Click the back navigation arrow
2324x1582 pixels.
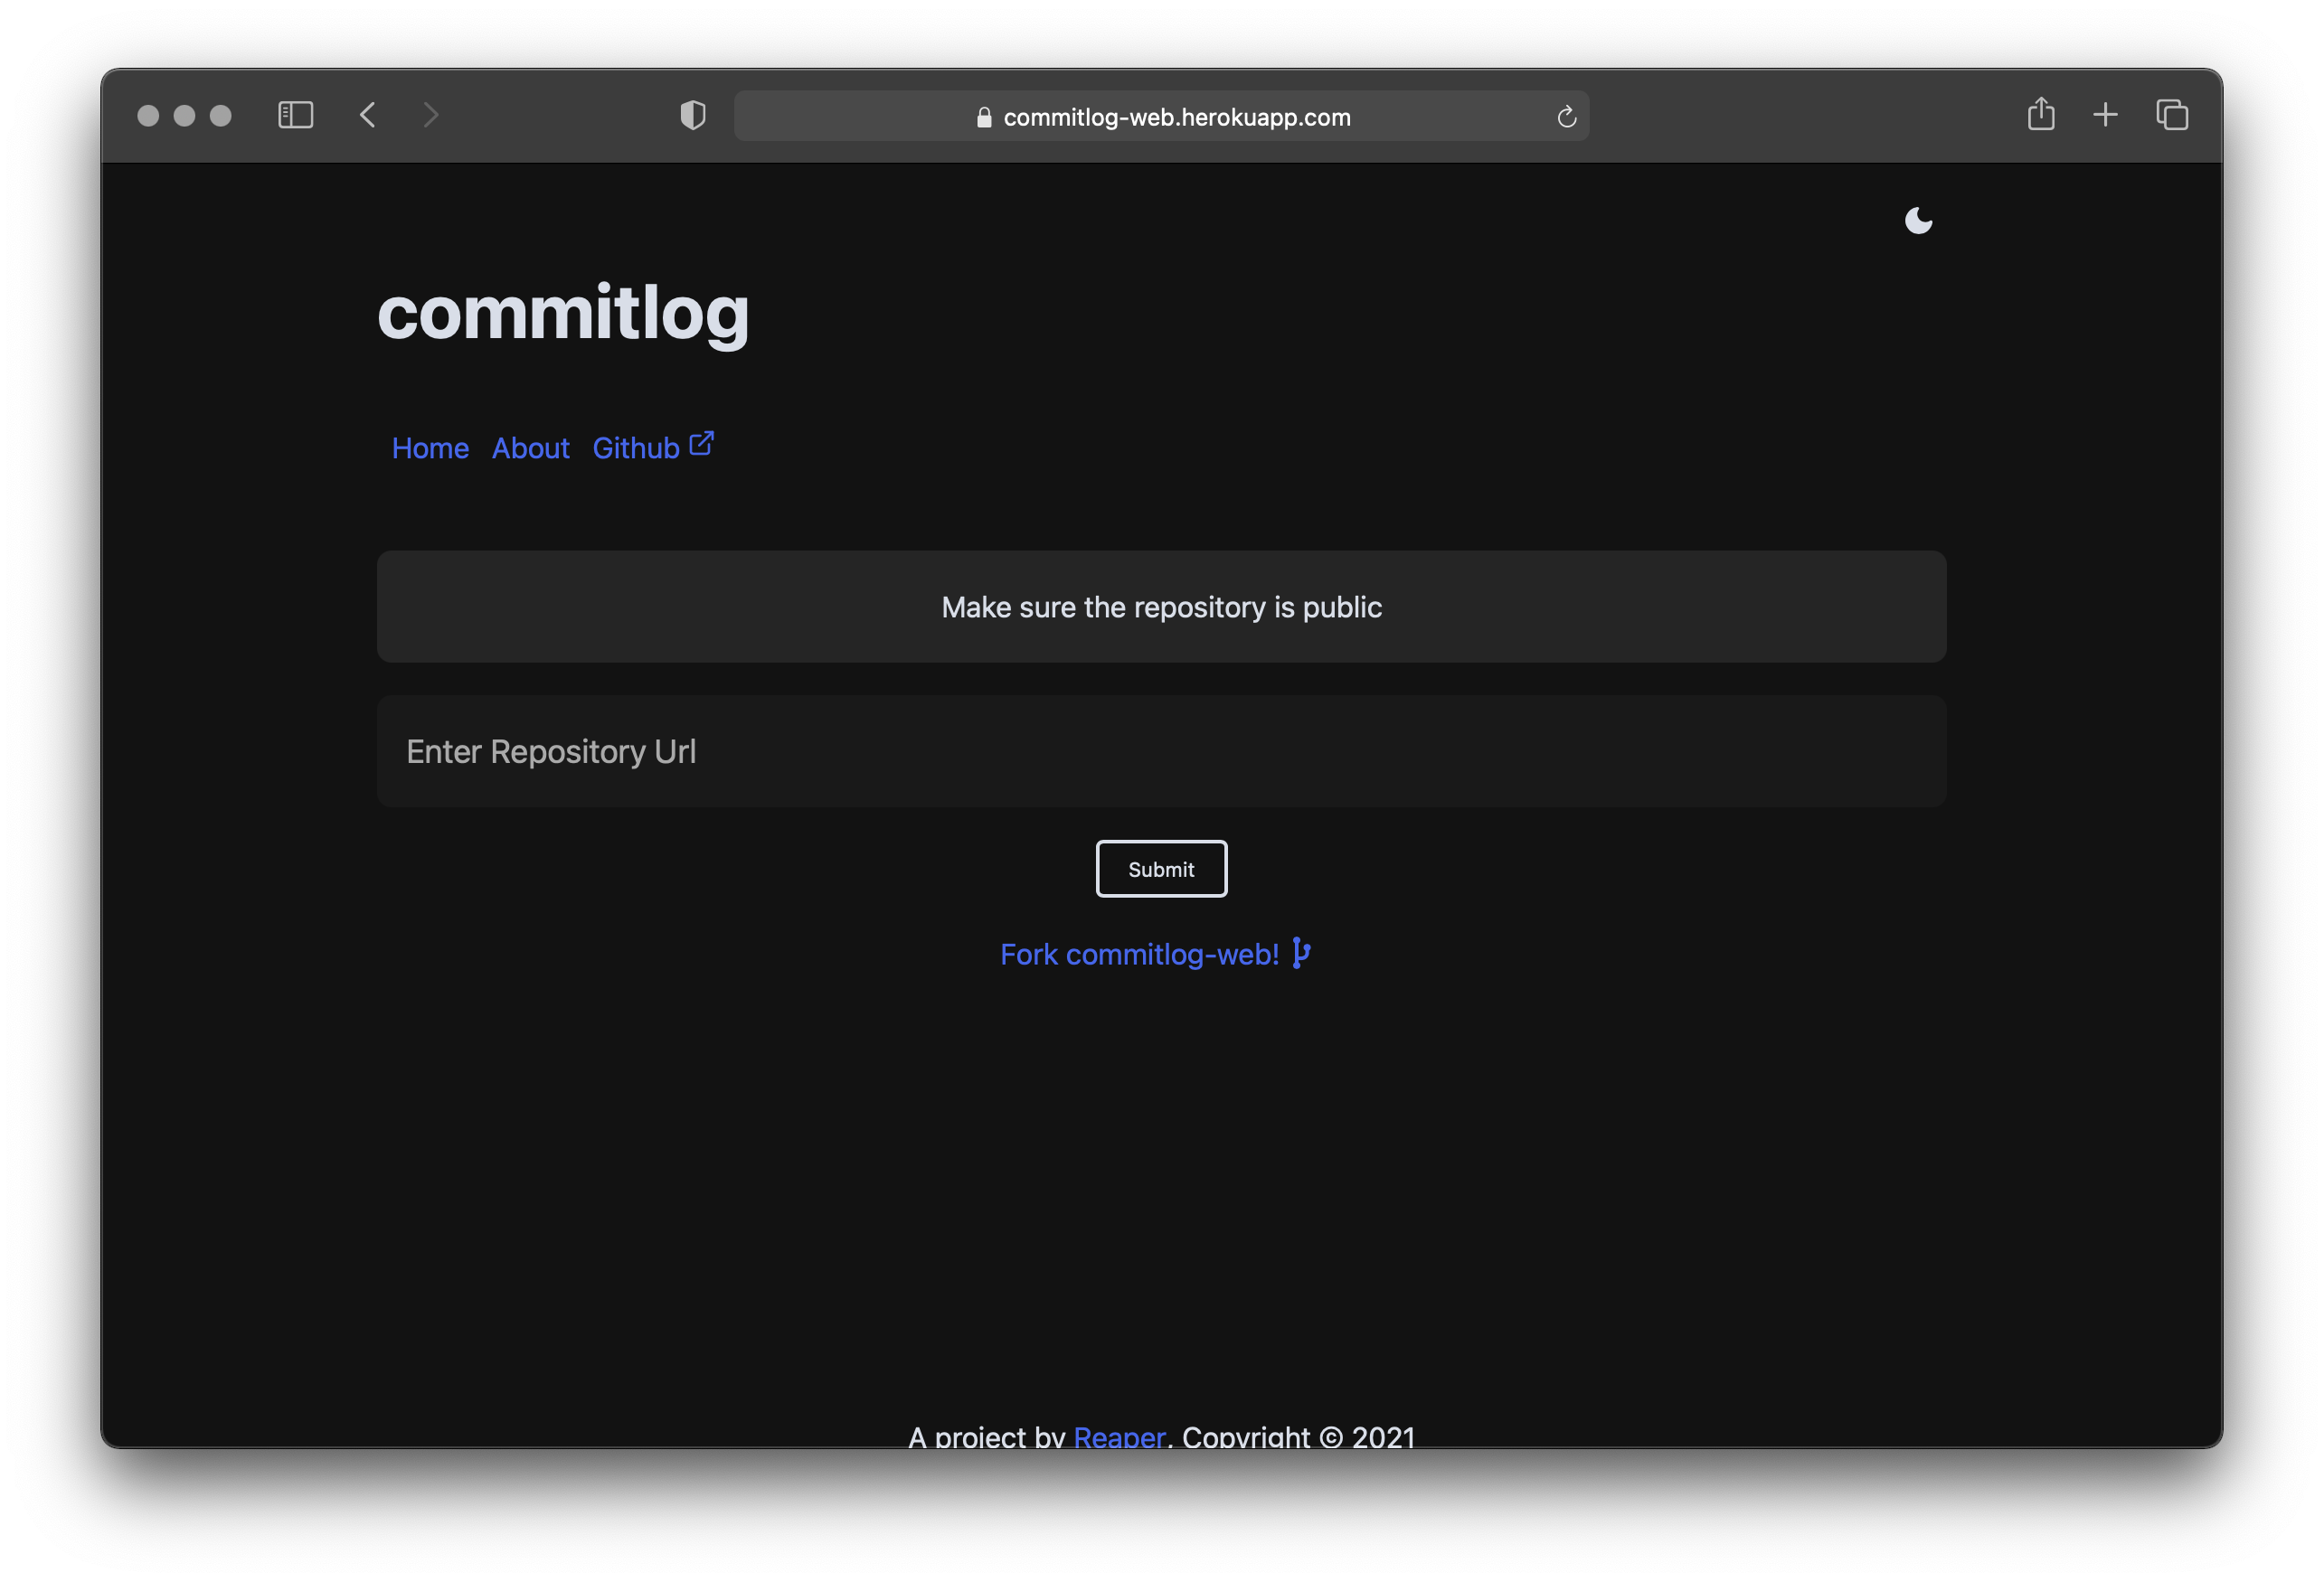[x=368, y=115]
